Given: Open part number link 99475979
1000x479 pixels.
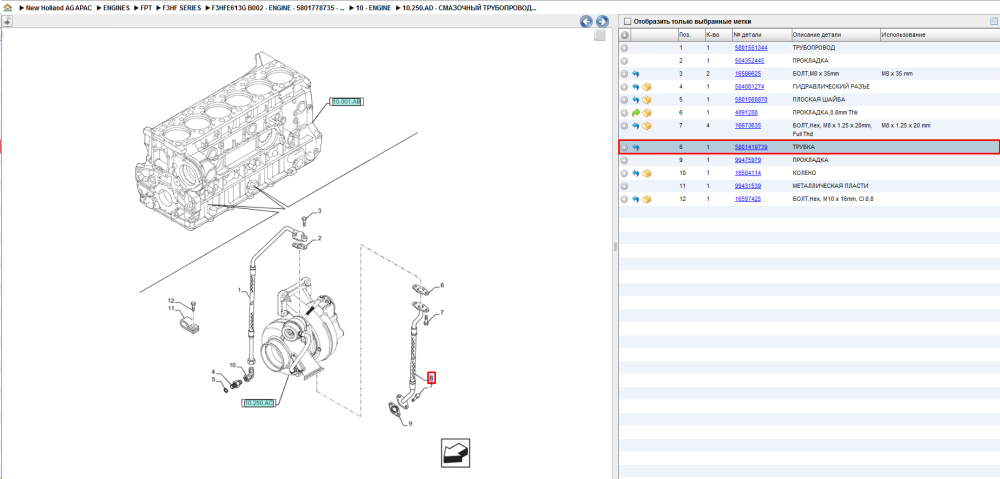Looking at the screenshot, I should pyautogui.click(x=747, y=160).
